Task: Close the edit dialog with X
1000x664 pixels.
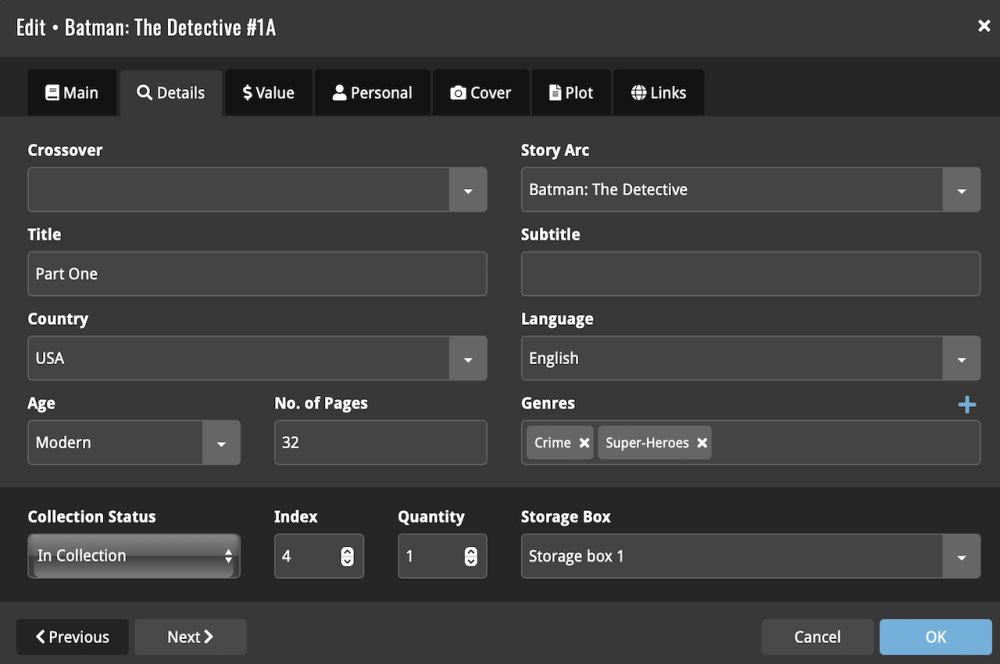Action: pos(984,26)
